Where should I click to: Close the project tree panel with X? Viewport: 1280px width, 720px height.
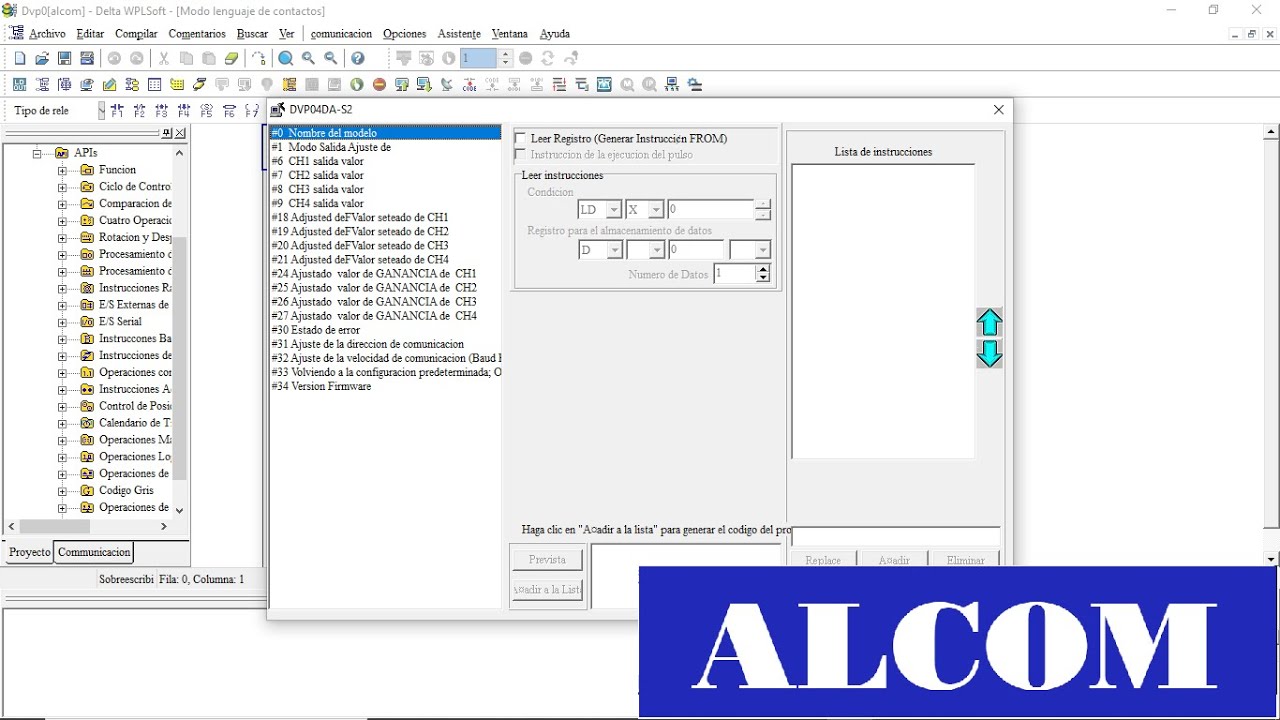click(180, 133)
